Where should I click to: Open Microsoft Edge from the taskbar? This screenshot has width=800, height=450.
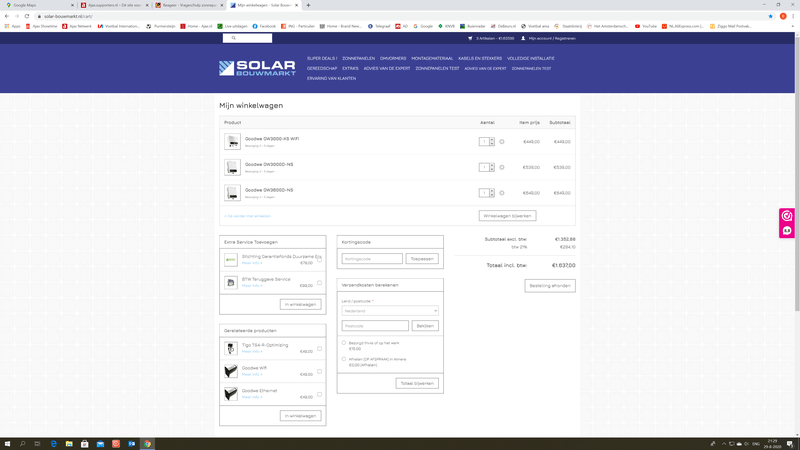[54, 444]
